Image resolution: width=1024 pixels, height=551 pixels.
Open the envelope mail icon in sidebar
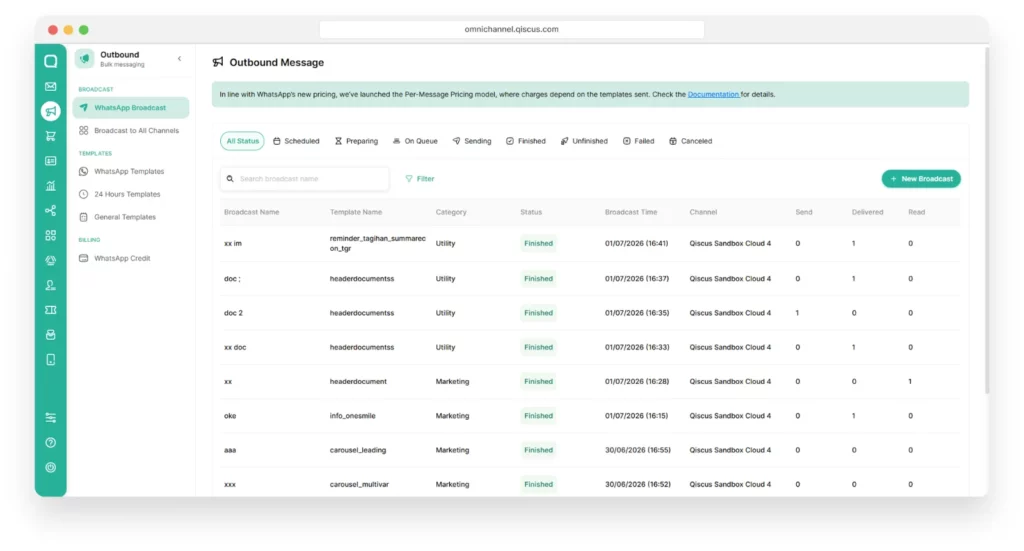pyautogui.click(x=50, y=86)
